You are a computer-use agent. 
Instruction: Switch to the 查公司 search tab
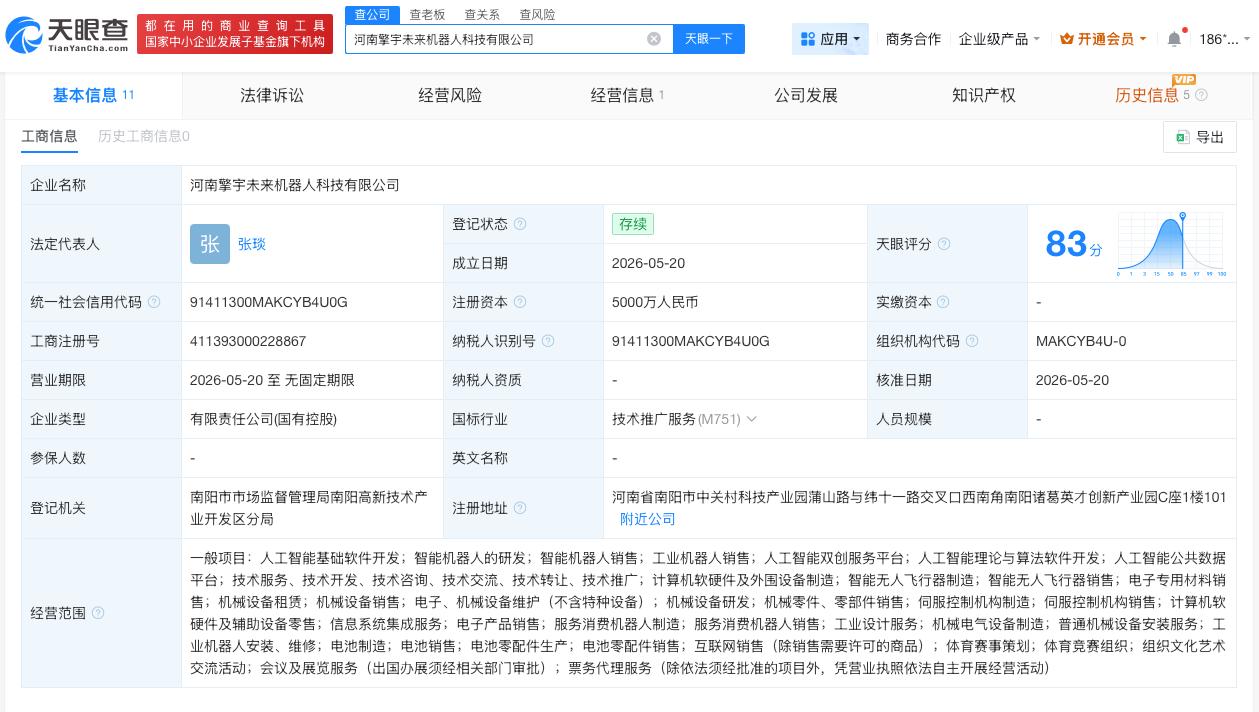(373, 14)
